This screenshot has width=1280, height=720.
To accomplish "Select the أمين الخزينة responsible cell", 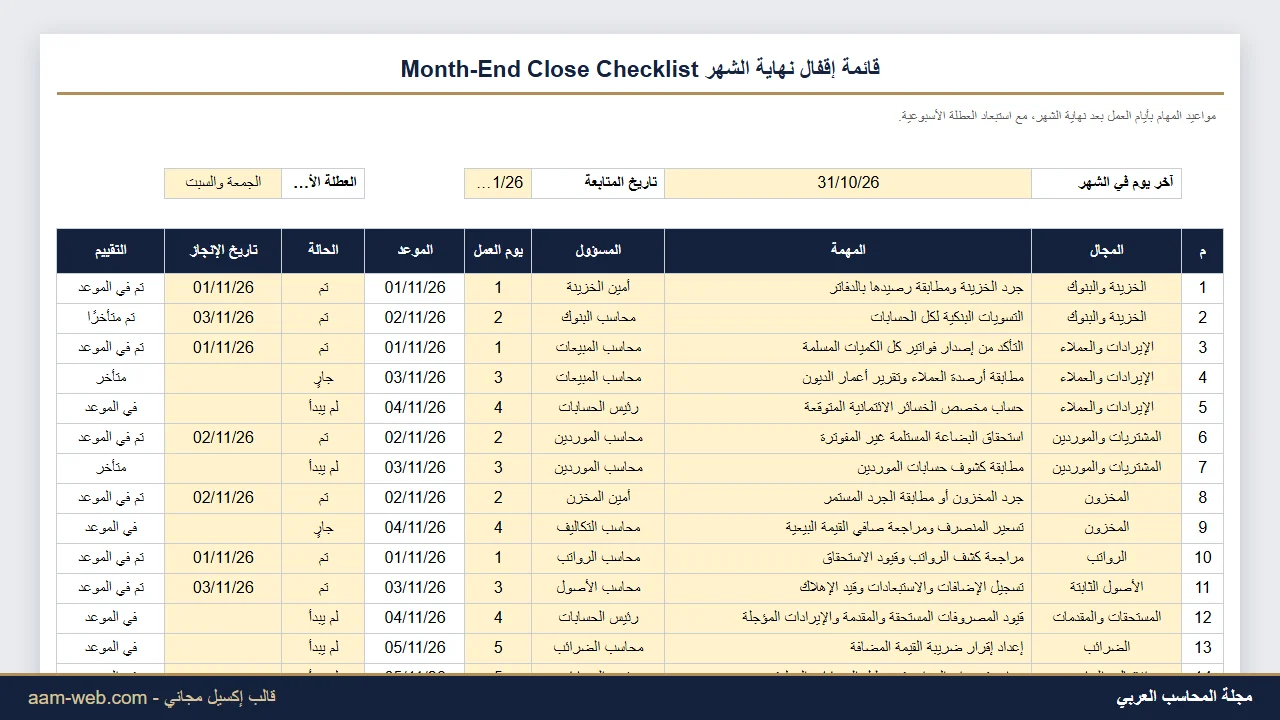I will coord(598,288).
